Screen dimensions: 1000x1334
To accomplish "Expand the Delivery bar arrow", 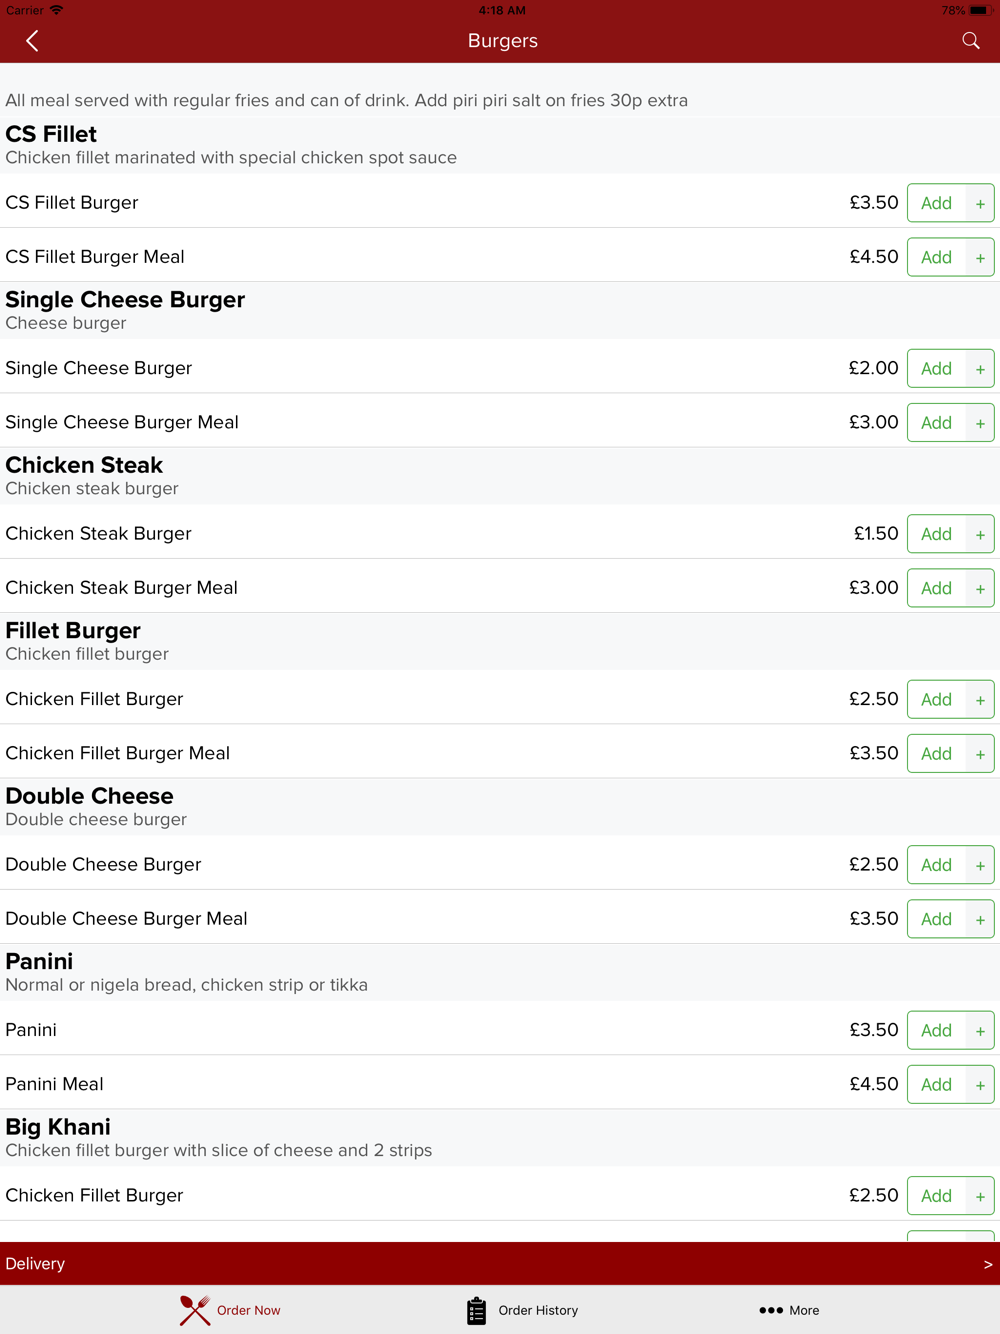I will pos(988,1264).
